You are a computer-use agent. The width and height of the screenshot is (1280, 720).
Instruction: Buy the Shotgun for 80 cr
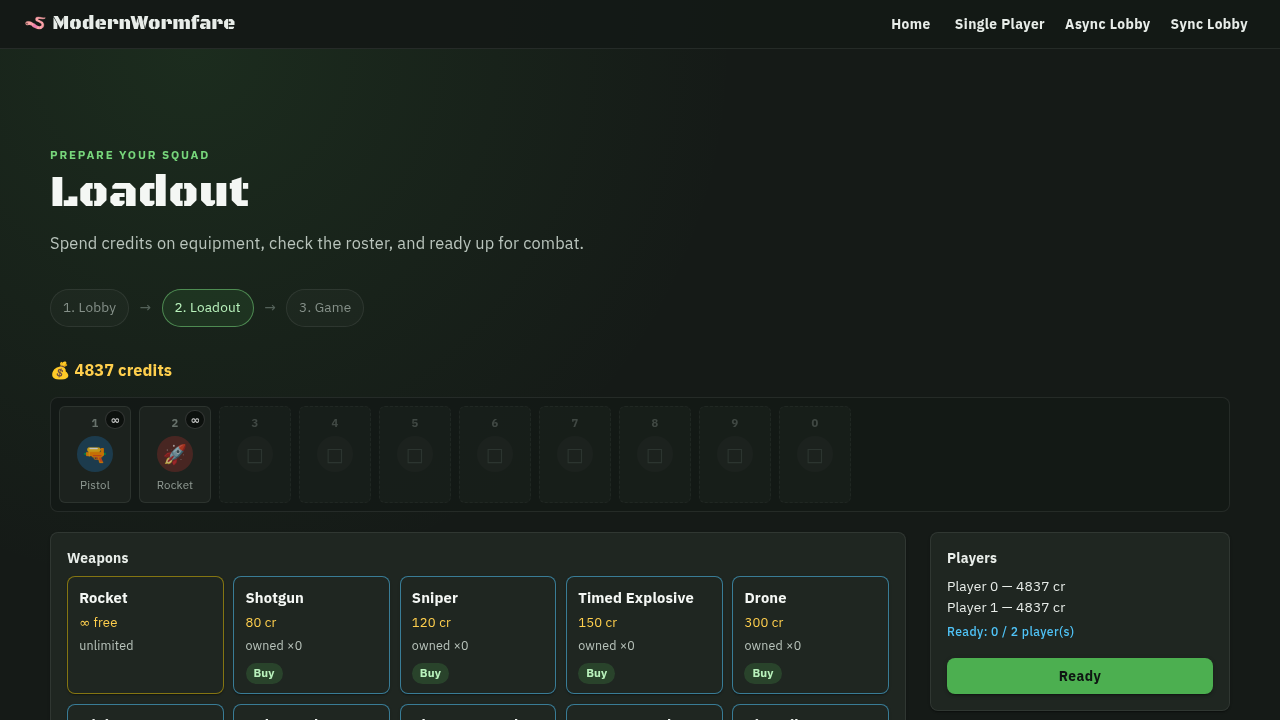(264, 674)
